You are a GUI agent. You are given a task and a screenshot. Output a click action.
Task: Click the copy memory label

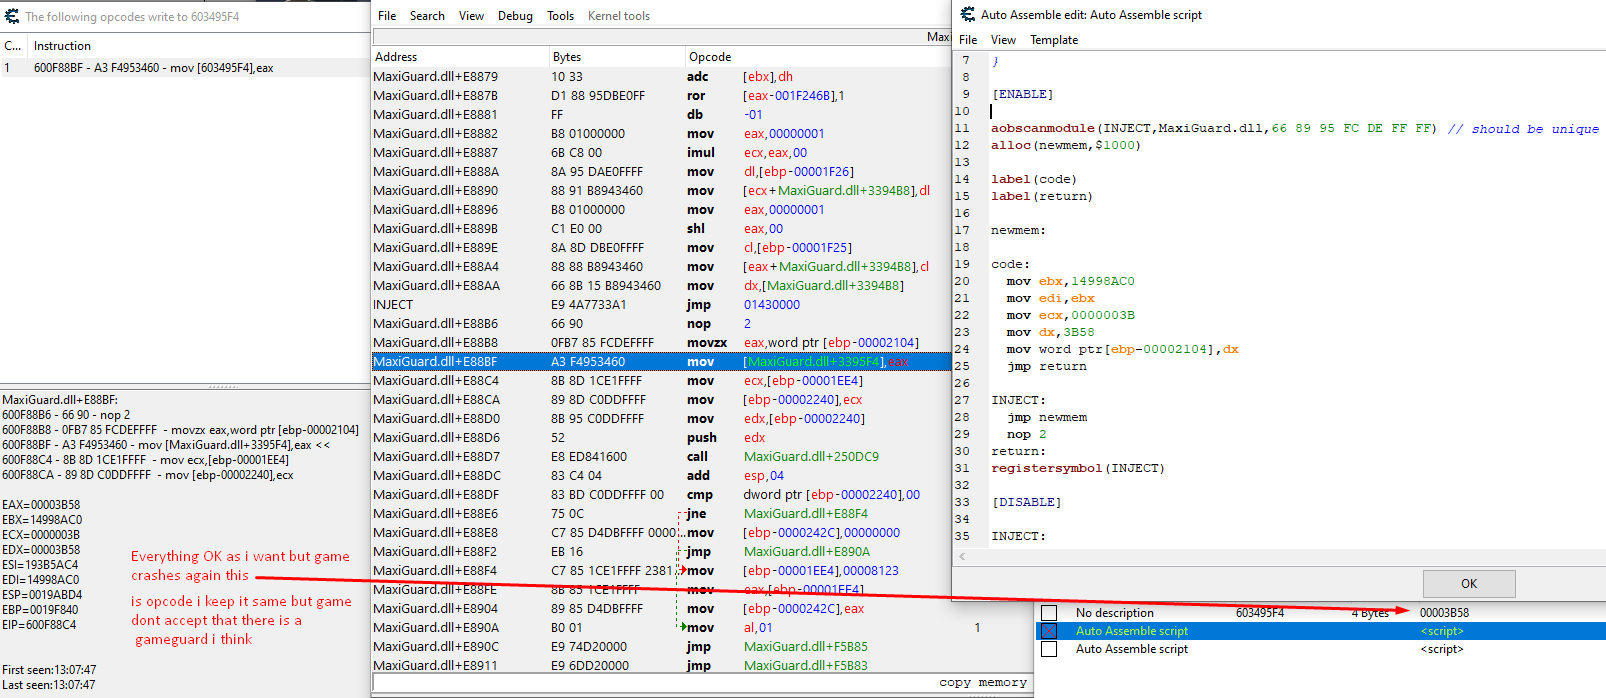[982, 683]
